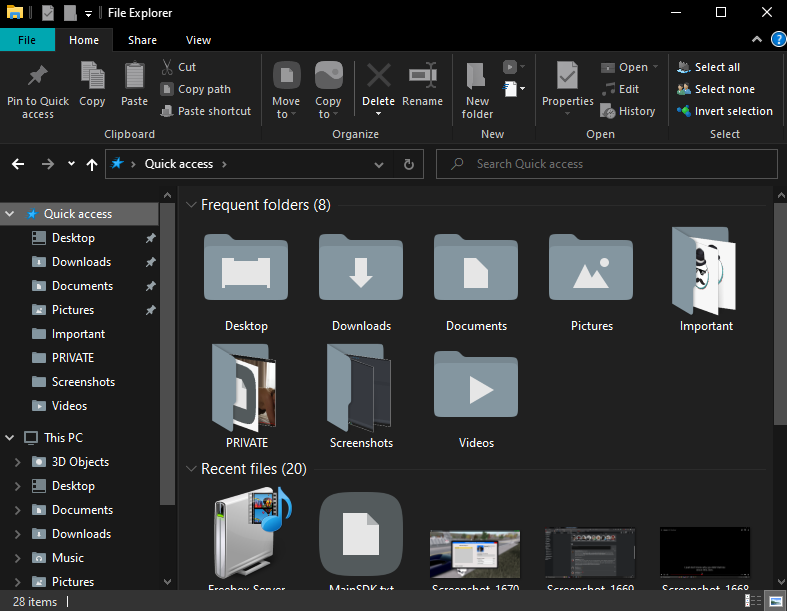Select the Home ribbon tab

coord(84,40)
